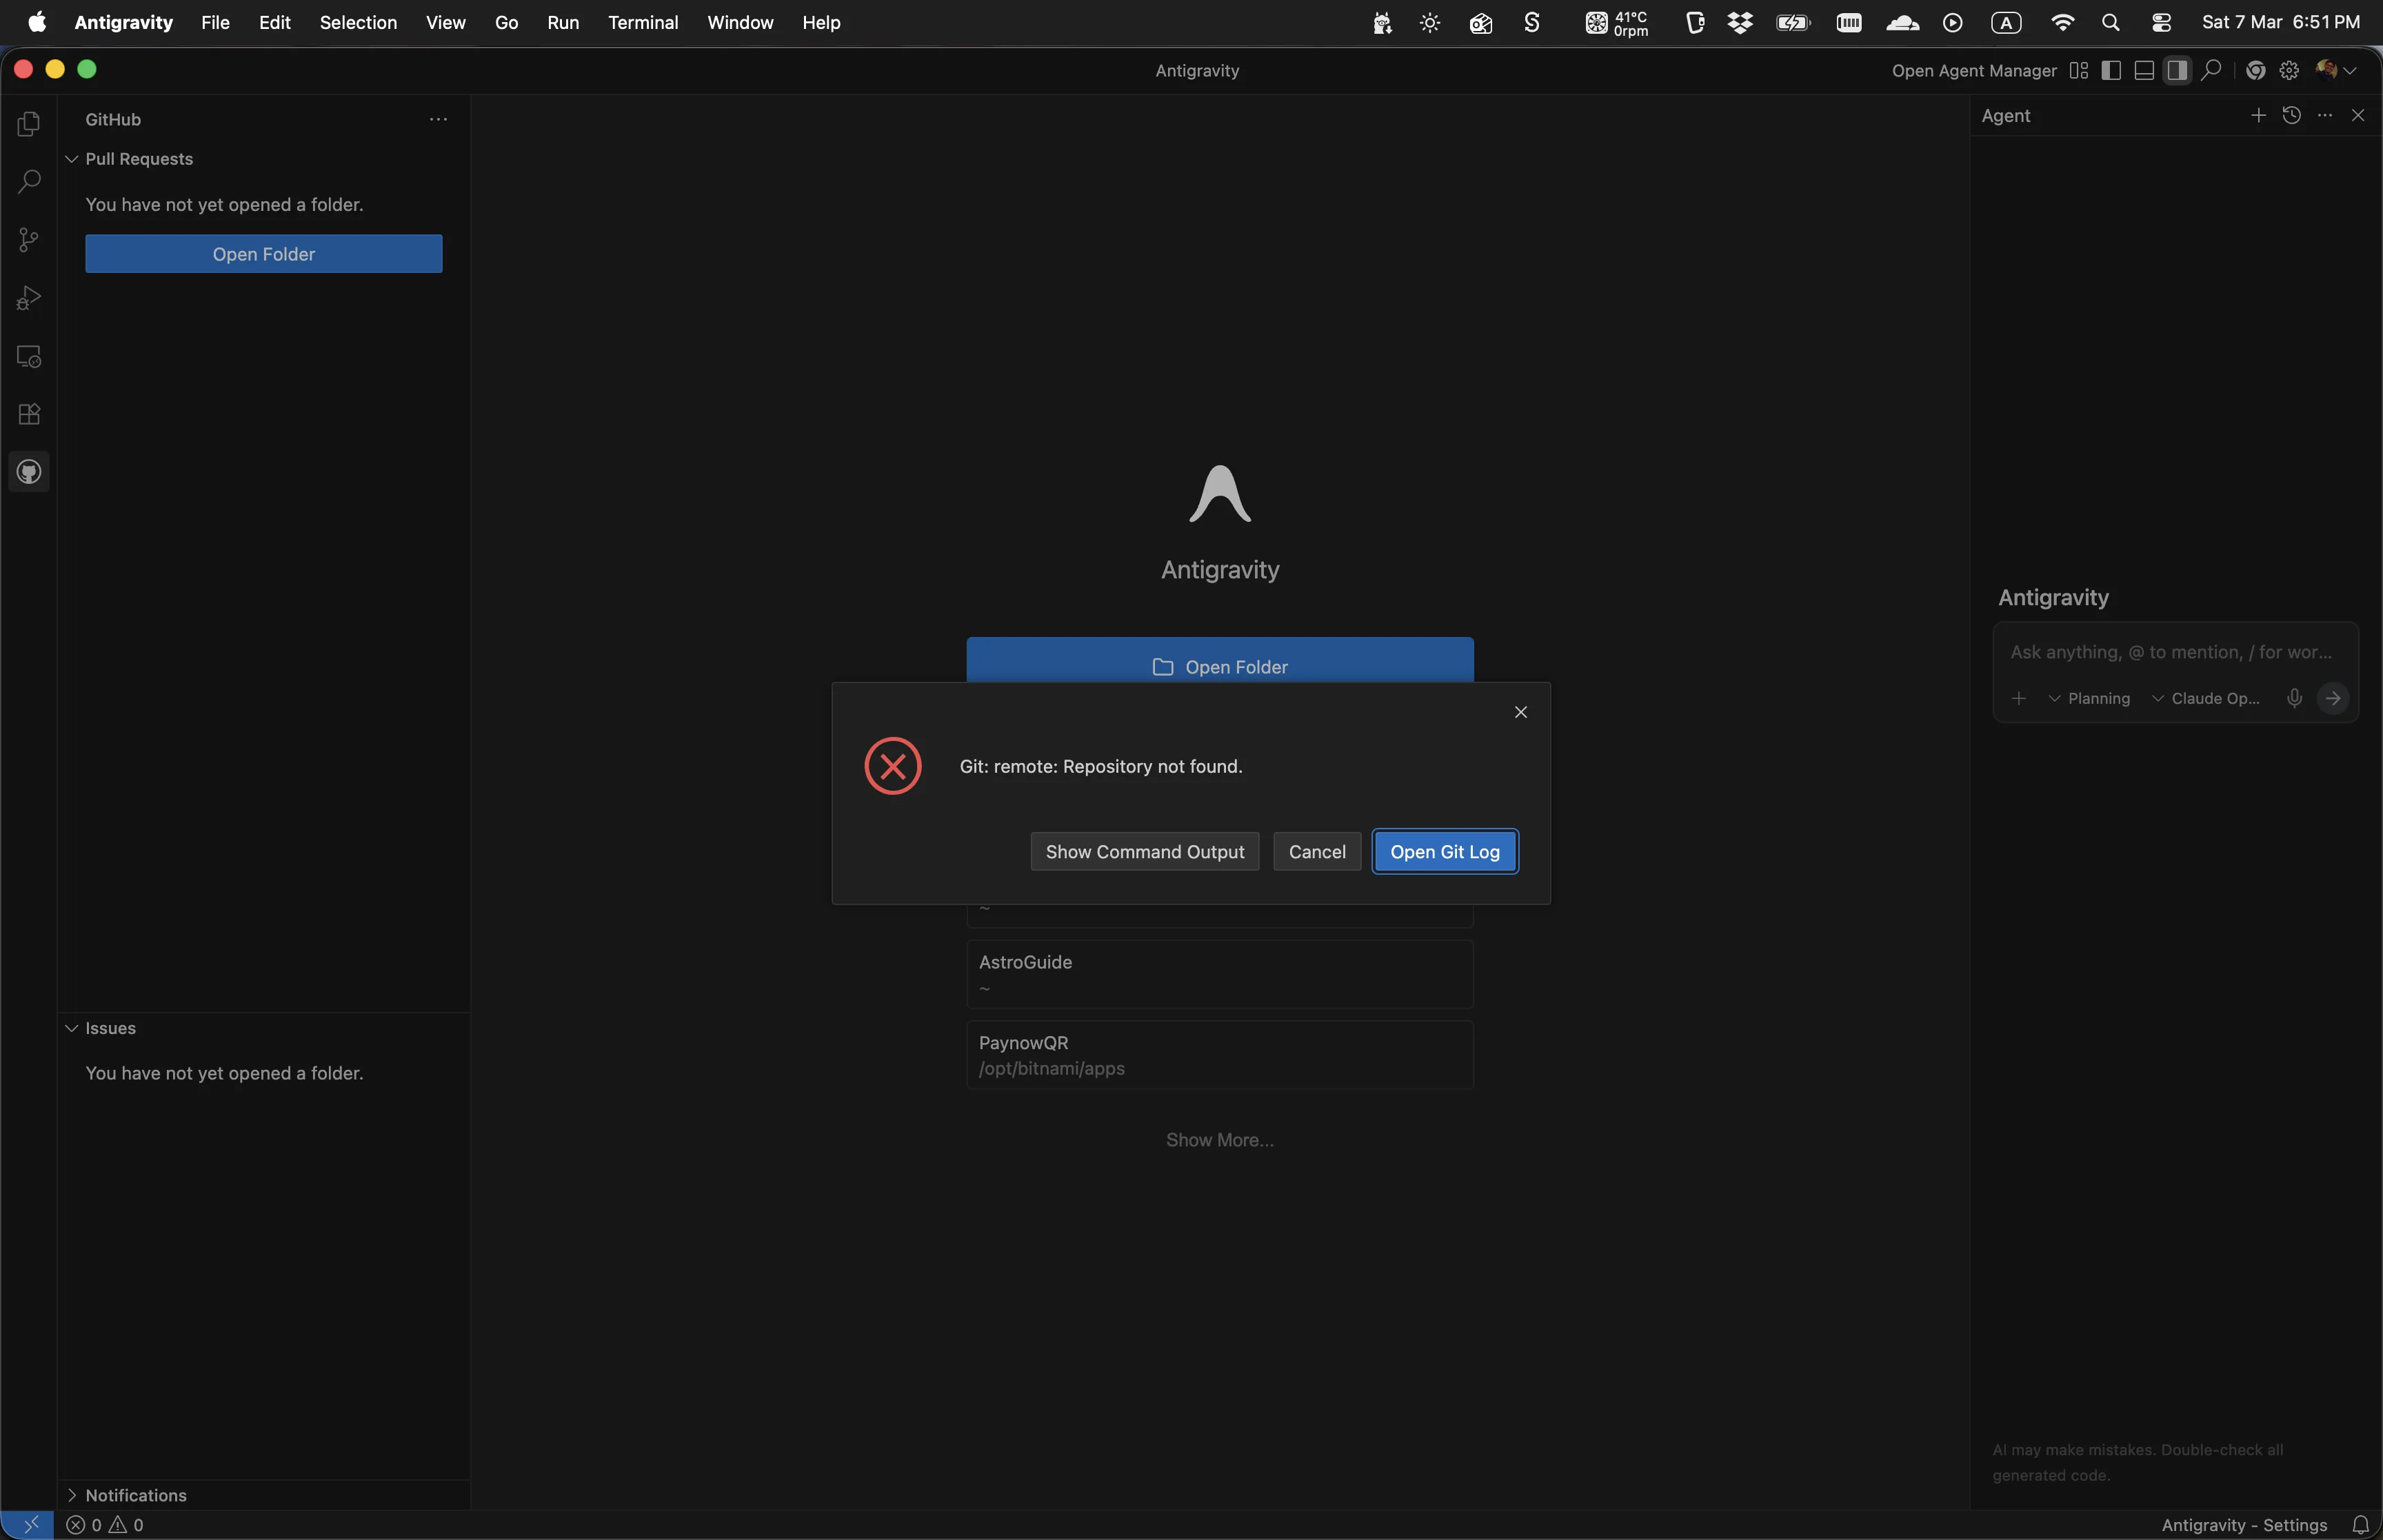Open the Explorer view in activity bar
Screen dimensions: 2383x1540
(x=29, y=124)
